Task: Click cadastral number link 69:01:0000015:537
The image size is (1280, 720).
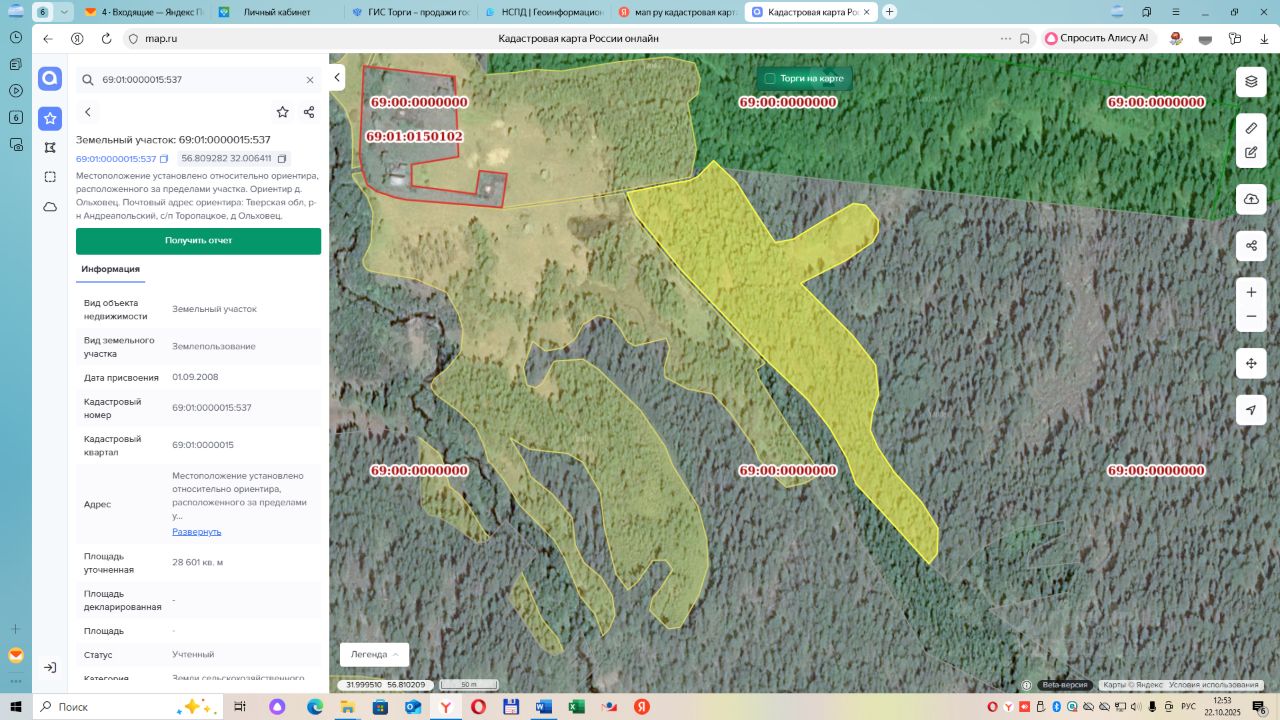Action: tap(116, 159)
